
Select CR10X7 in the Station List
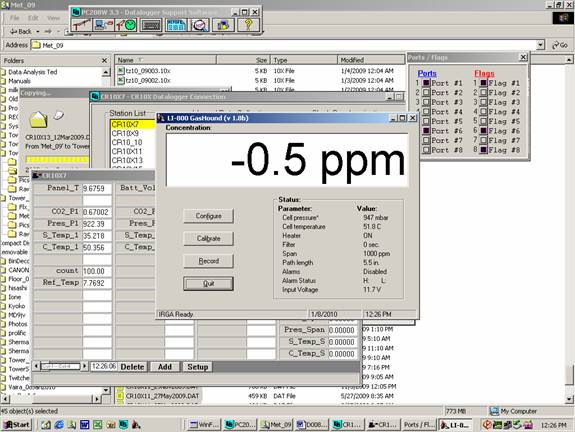pos(133,124)
